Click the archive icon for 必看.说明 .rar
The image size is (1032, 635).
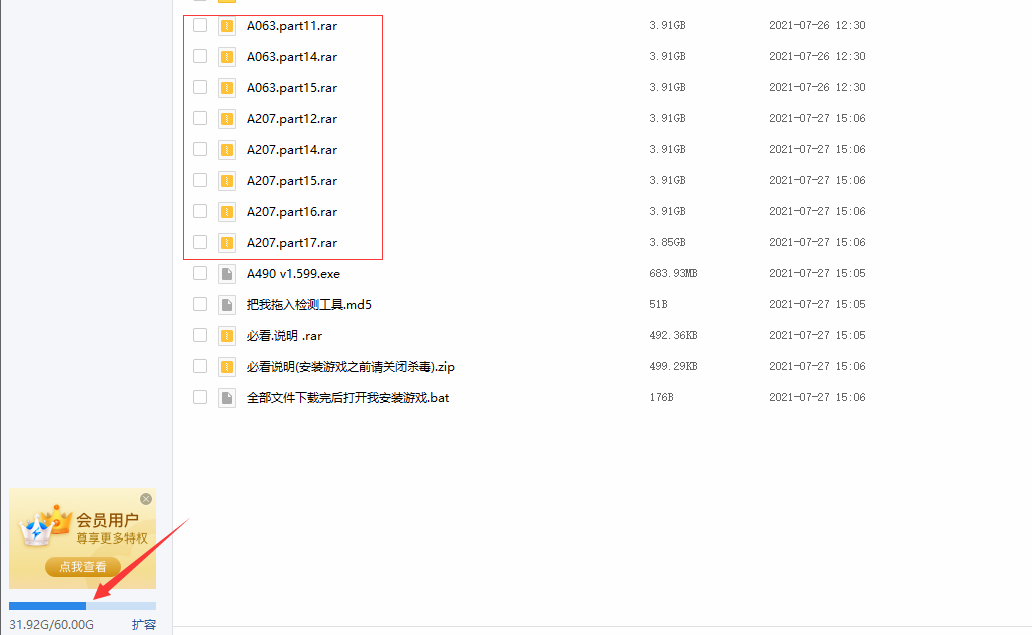(227, 336)
